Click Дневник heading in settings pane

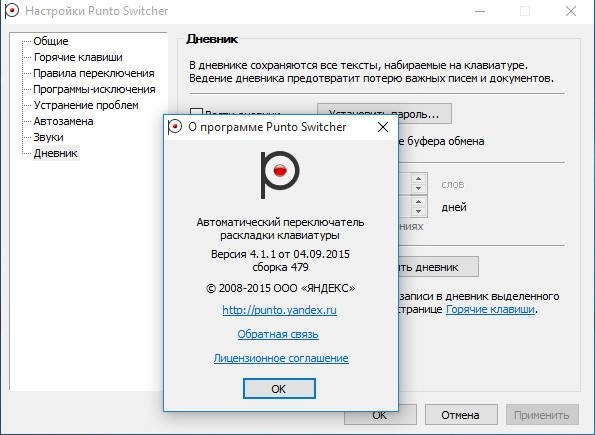tap(212, 39)
